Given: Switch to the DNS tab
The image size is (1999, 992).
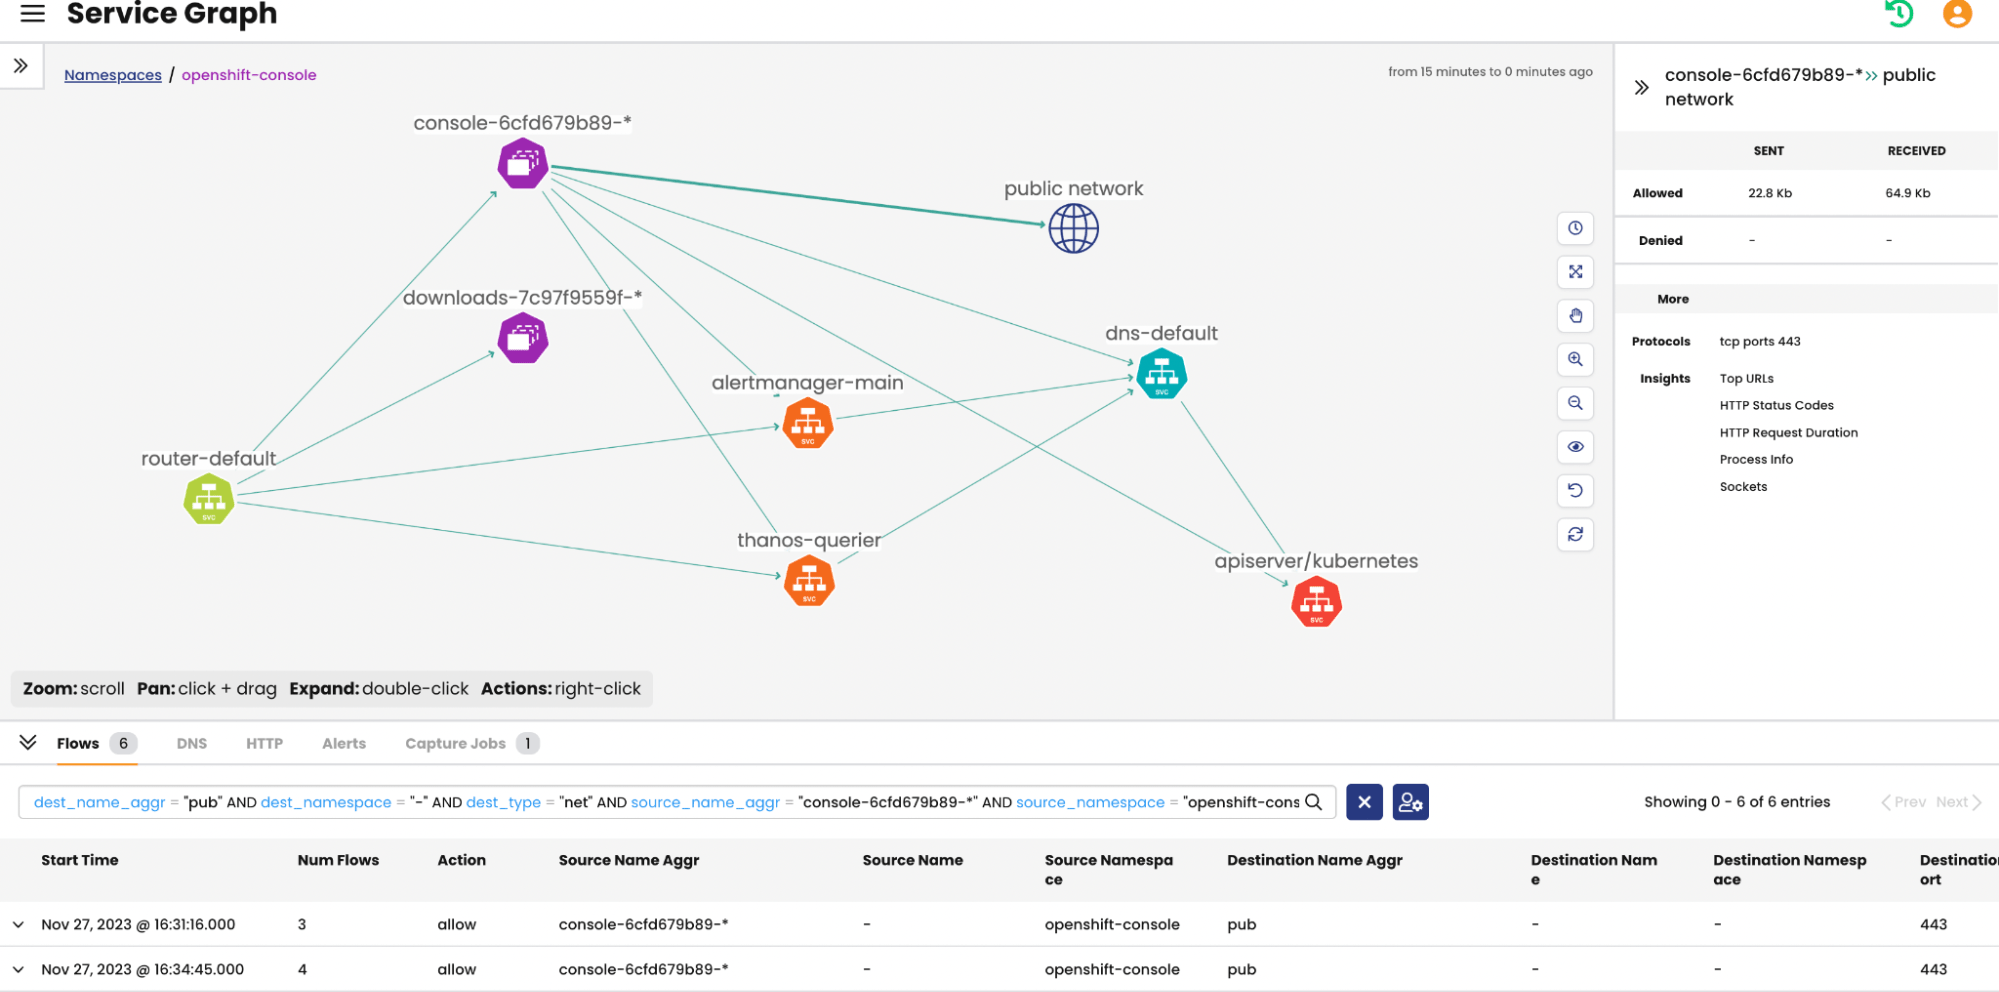Looking at the screenshot, I should [192, 743].
